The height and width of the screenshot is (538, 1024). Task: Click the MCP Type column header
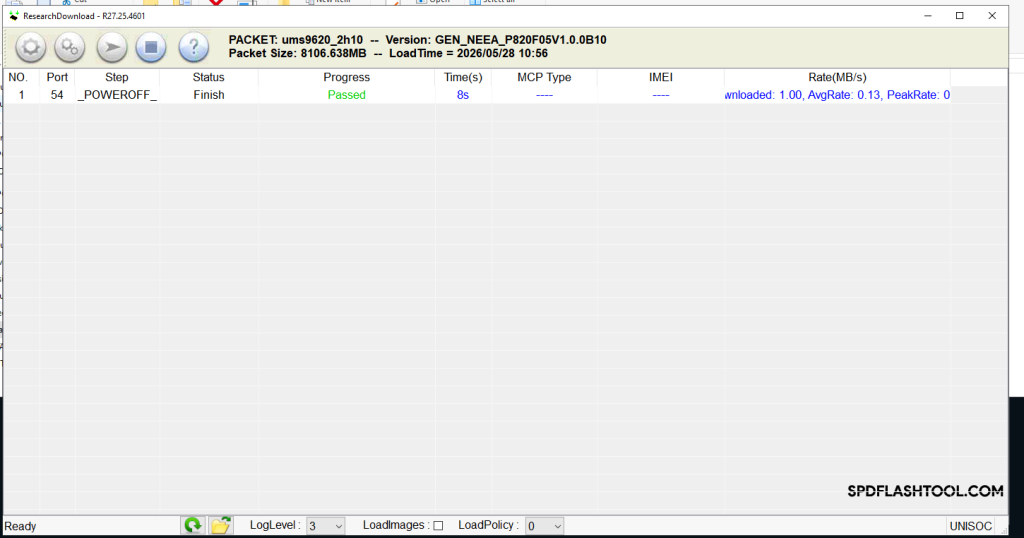[x=544, y=77]
